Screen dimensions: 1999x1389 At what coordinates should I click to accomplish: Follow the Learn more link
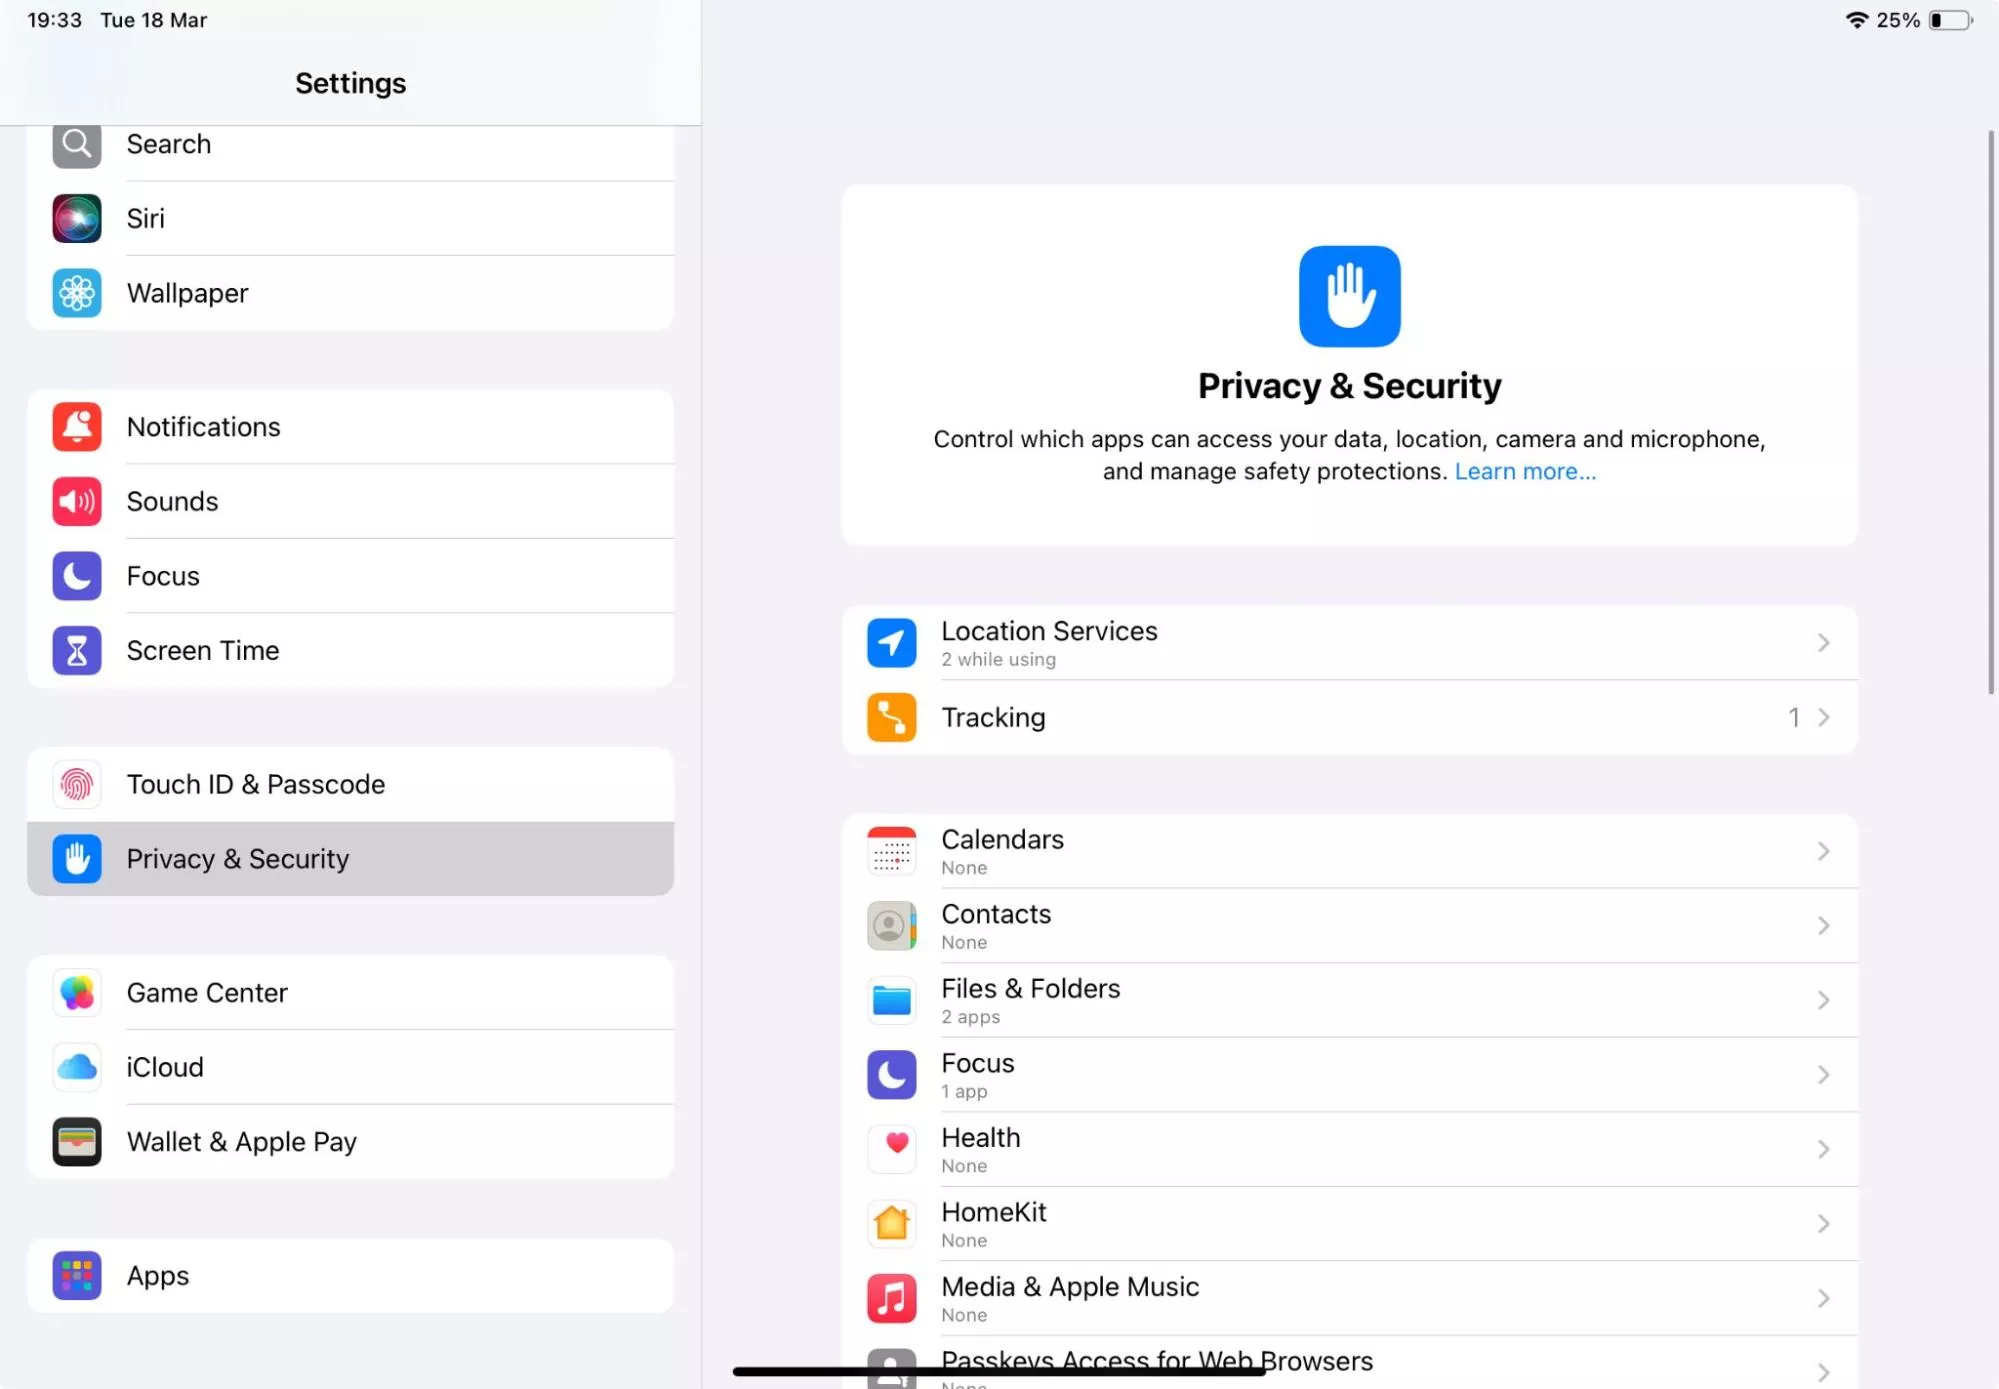click(1525, 472)
